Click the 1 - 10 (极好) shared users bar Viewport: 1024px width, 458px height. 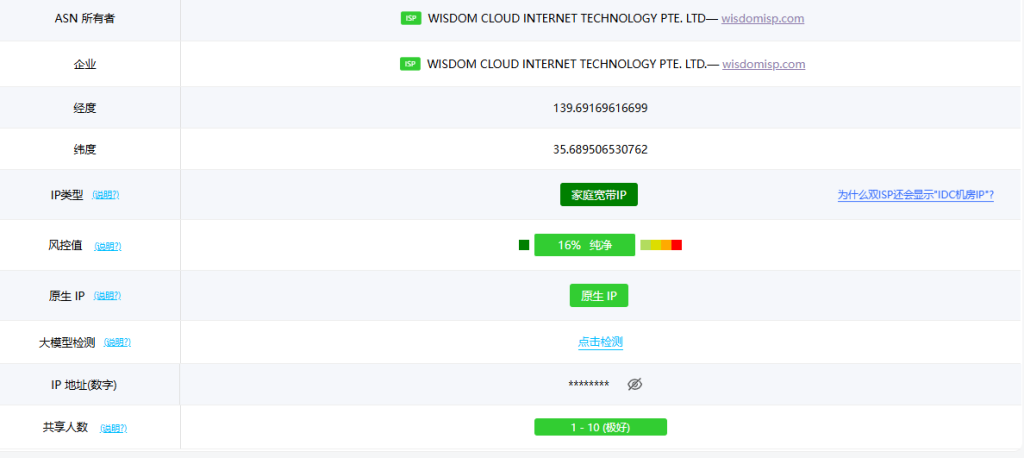(600, 427)
